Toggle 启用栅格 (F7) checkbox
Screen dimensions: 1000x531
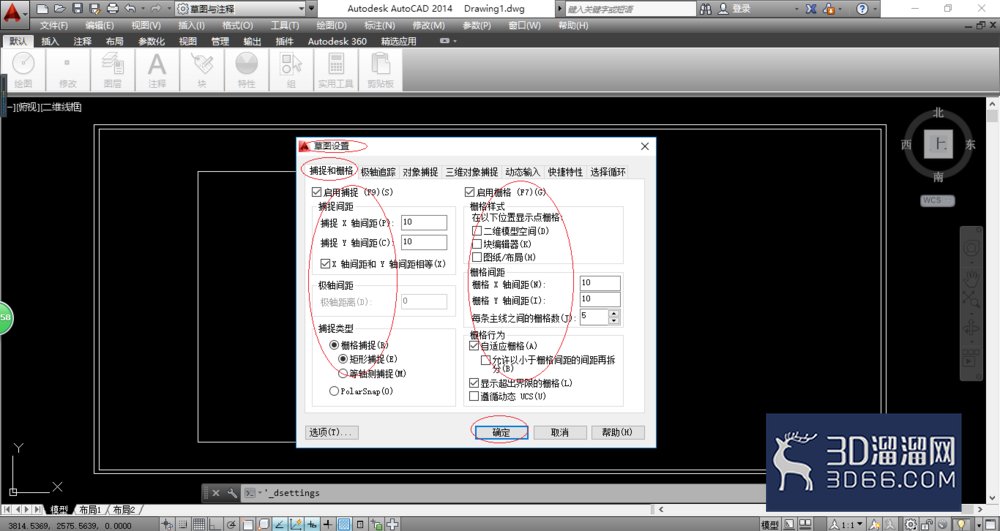470,192
